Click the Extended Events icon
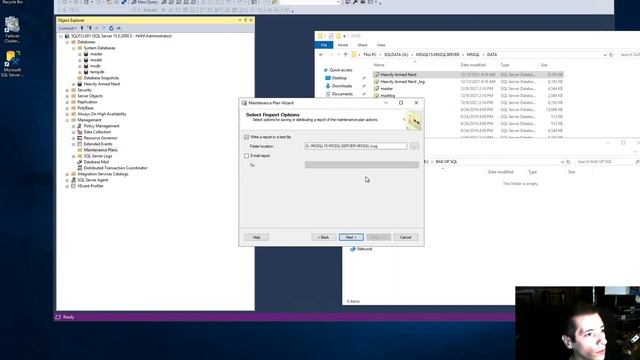Screen dimensions: 640x360 click(80, 144)
